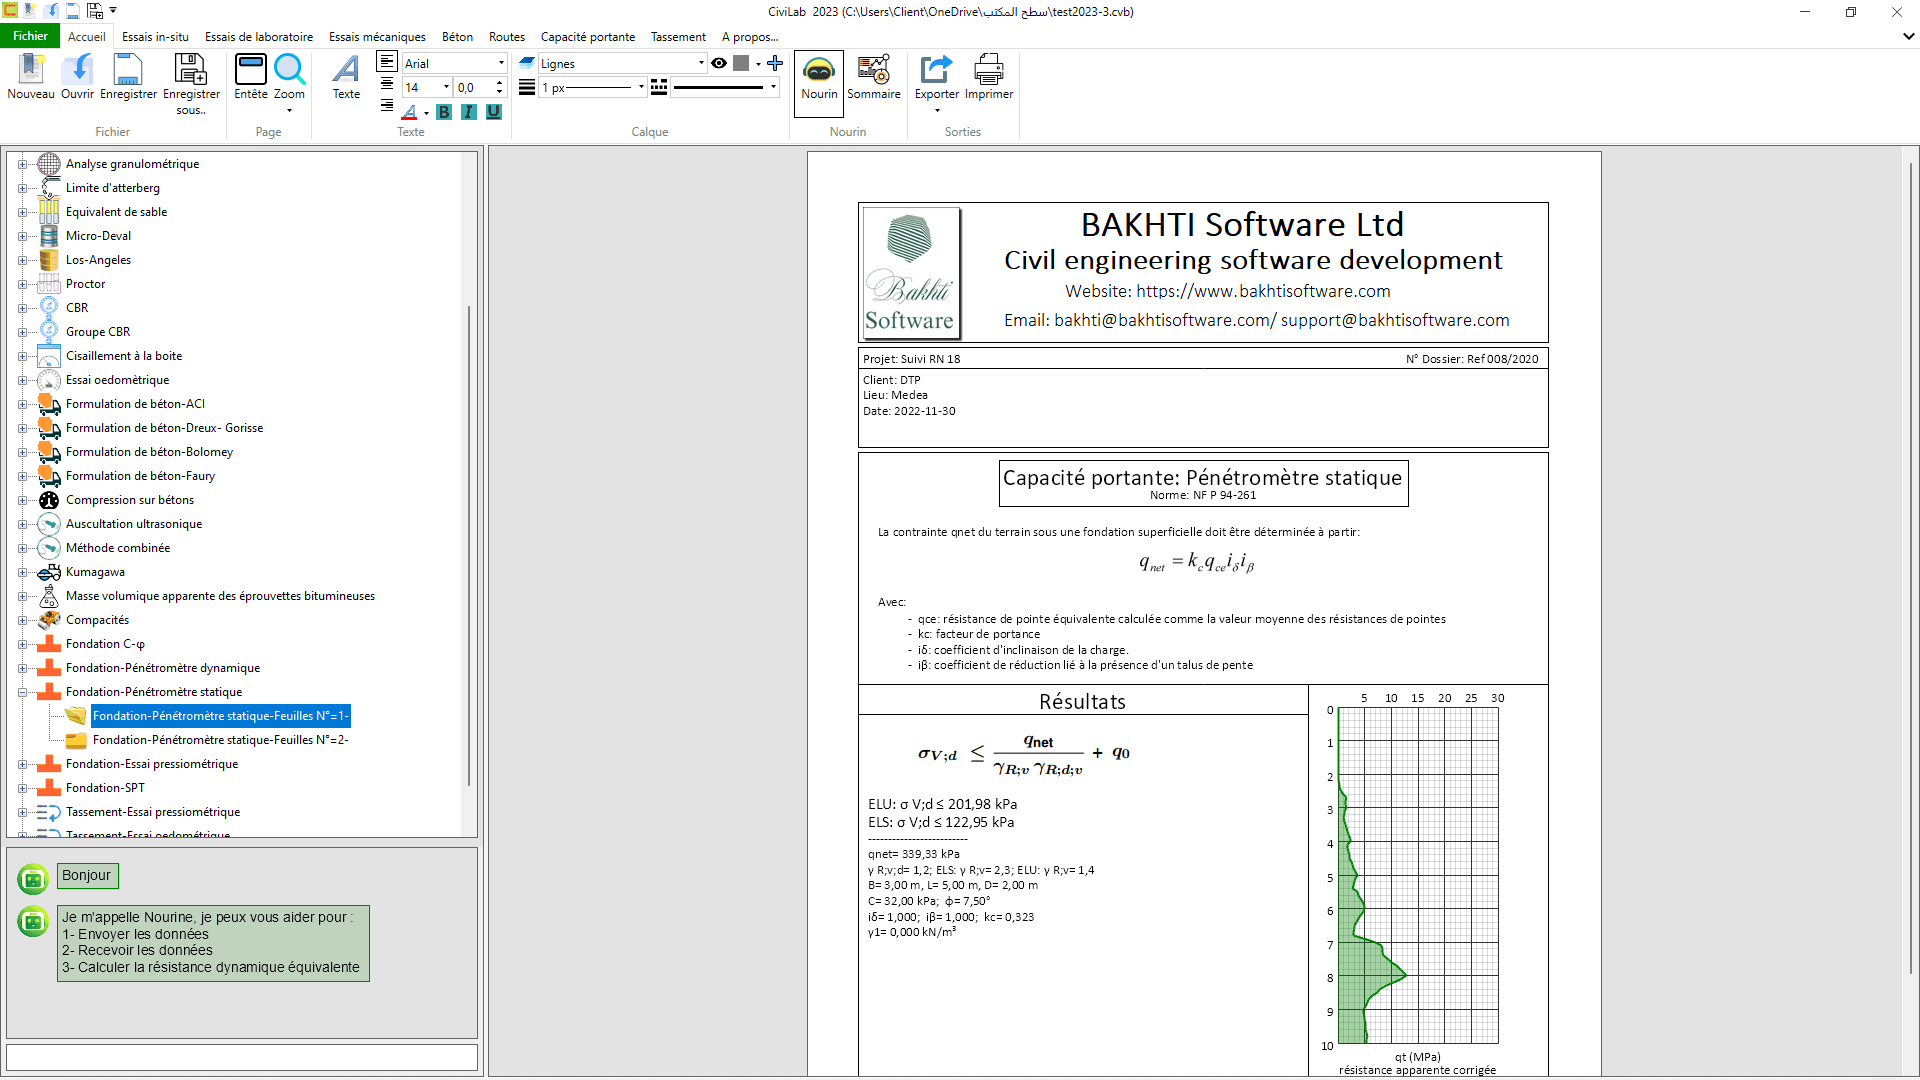Expand the Kumagawa tree node
Image resolution: width=1920 pixels, height=1080 pixels.
pos(22,572)
